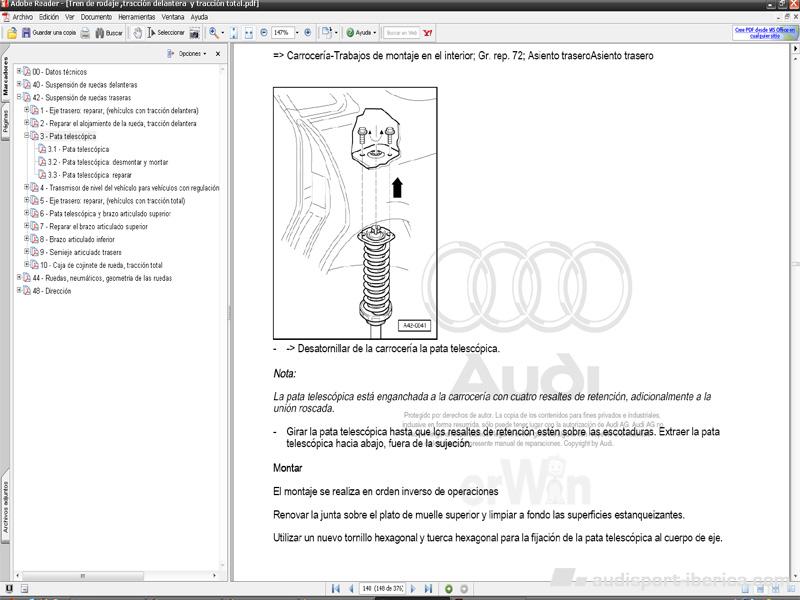Click the zoom out minus button

264,33
